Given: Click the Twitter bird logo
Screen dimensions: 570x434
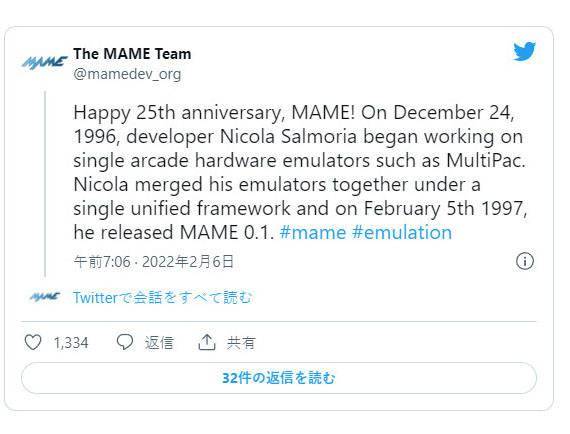Looking at the screenshot, I should coord(524,51).
